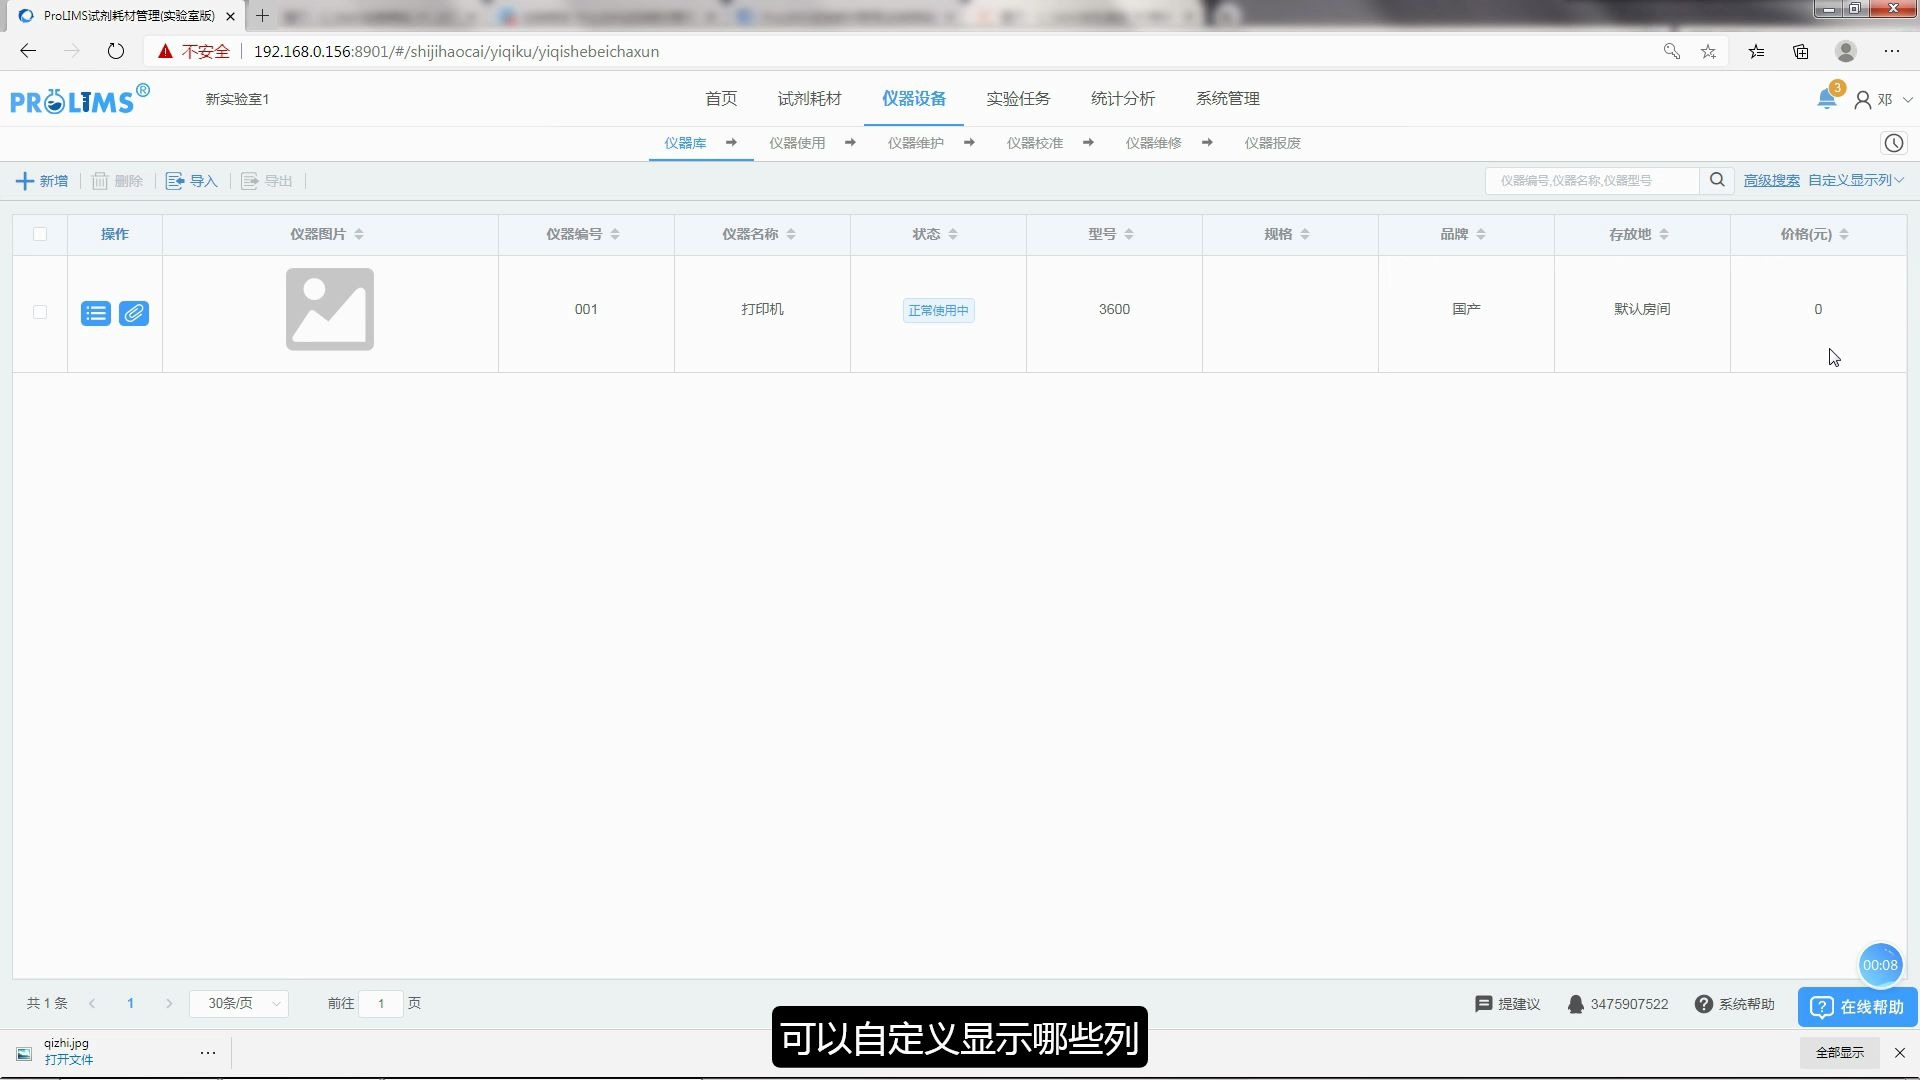Open 实验任务 menu
Screen dimensions: 1920x1080
tap(1018, 98)
